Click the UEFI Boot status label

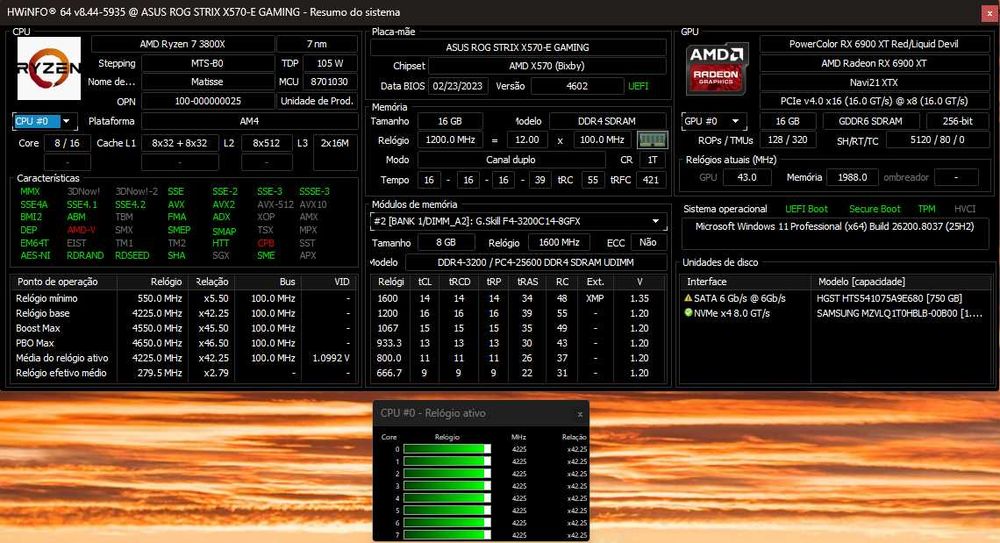pos(806,209)
